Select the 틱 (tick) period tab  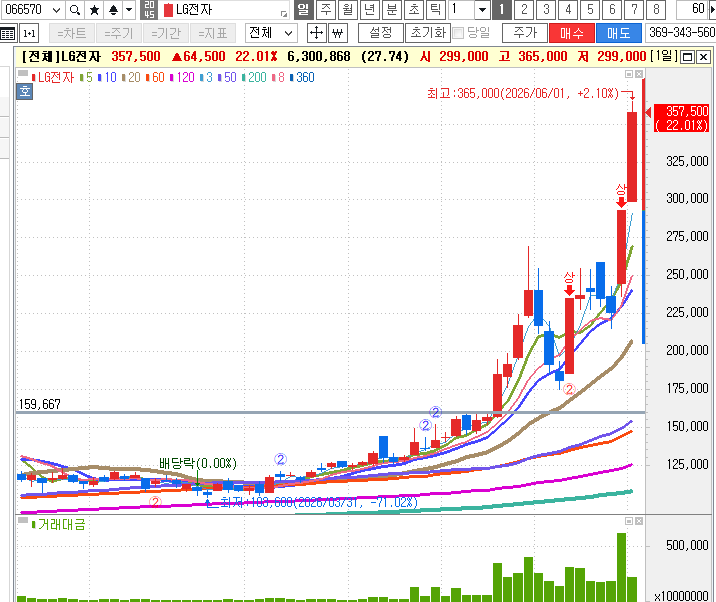click(436, 10)
